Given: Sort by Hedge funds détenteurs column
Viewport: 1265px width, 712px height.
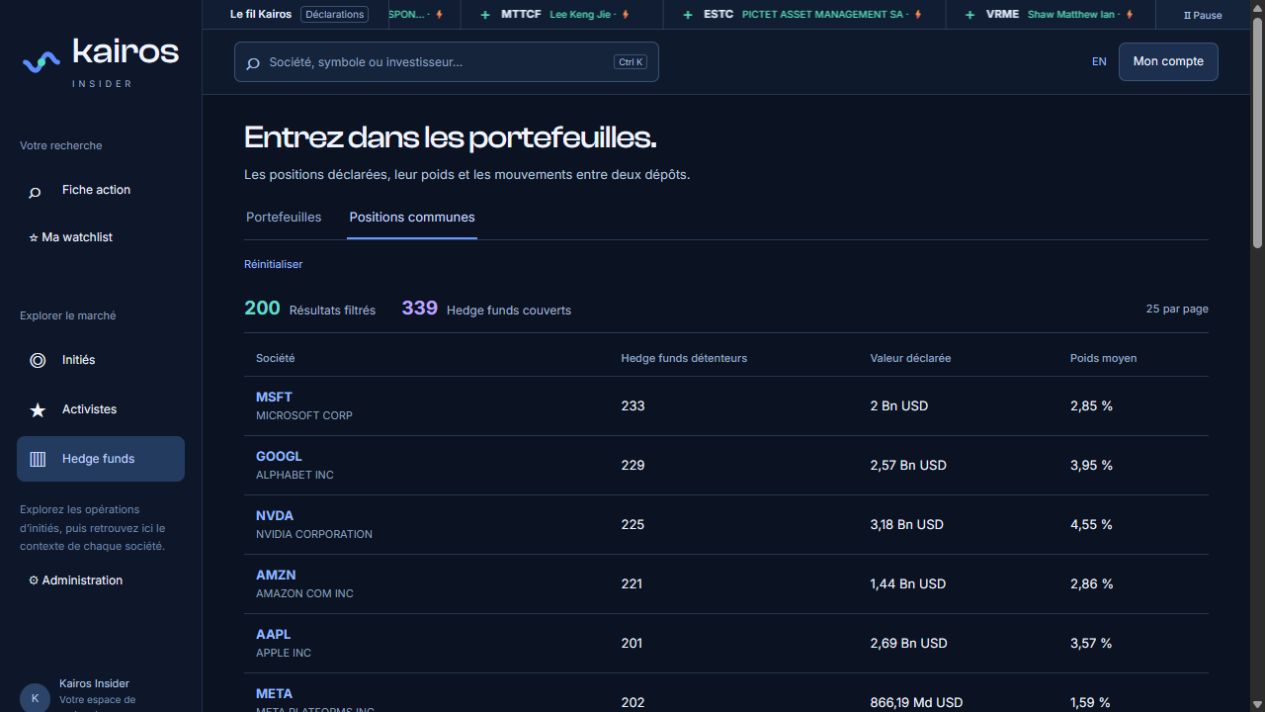Looking at the screenshot, I should click(684, 358).
